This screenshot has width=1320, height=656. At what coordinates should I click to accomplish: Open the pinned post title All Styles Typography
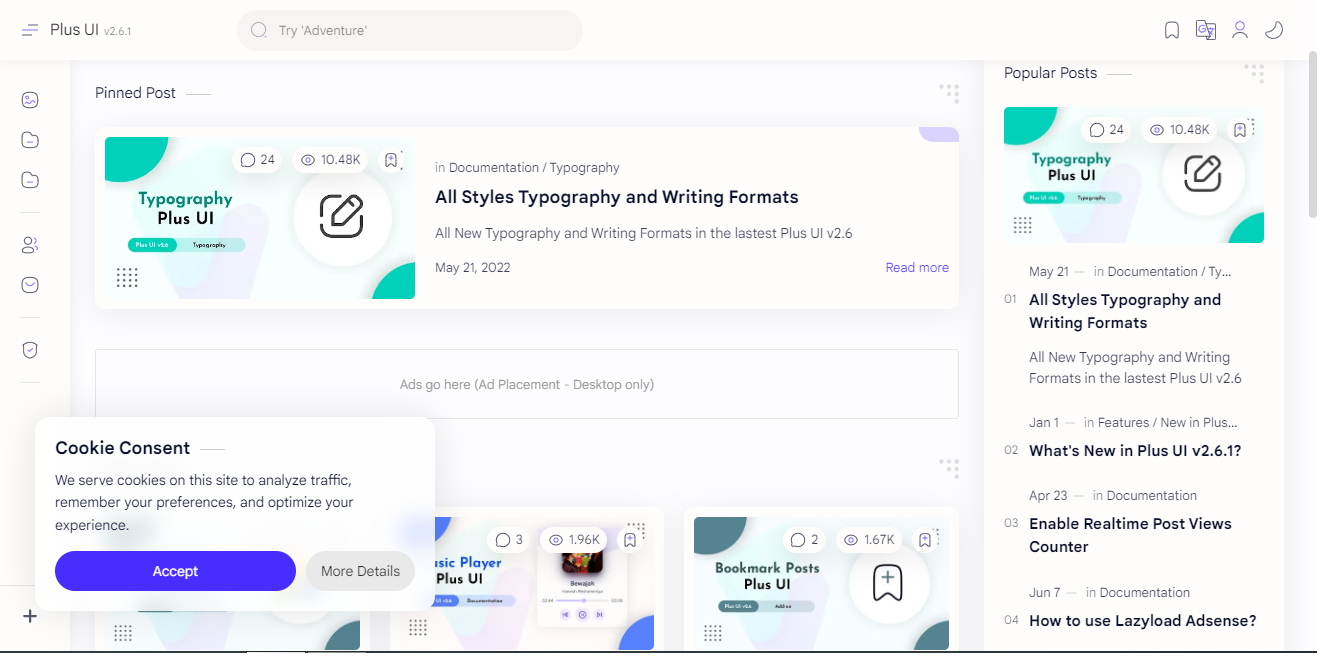click(617, 197)
